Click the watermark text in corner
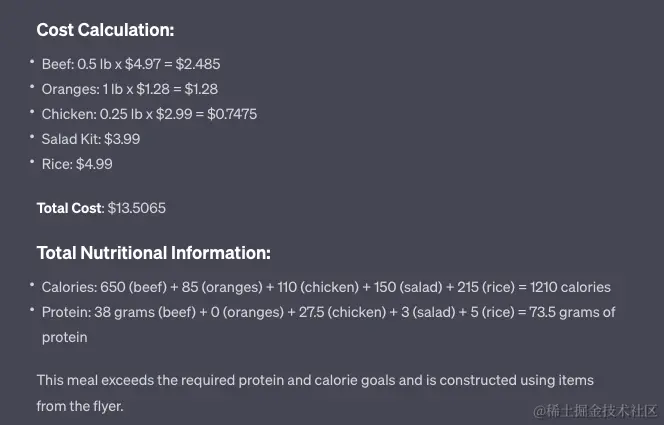664x425 pixels. [595, 411]
